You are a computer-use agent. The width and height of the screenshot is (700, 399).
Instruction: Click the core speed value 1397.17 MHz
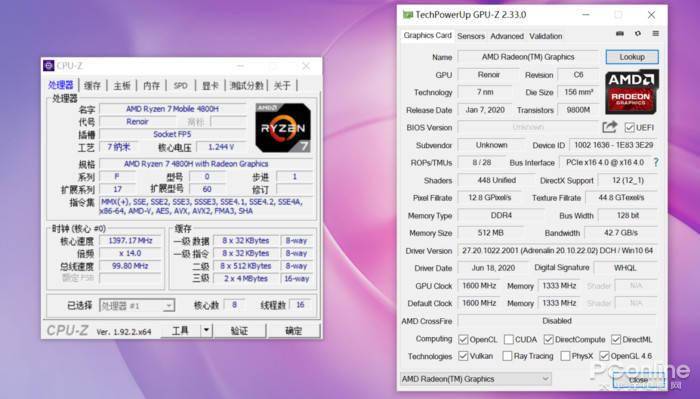[x=130, y=241]
